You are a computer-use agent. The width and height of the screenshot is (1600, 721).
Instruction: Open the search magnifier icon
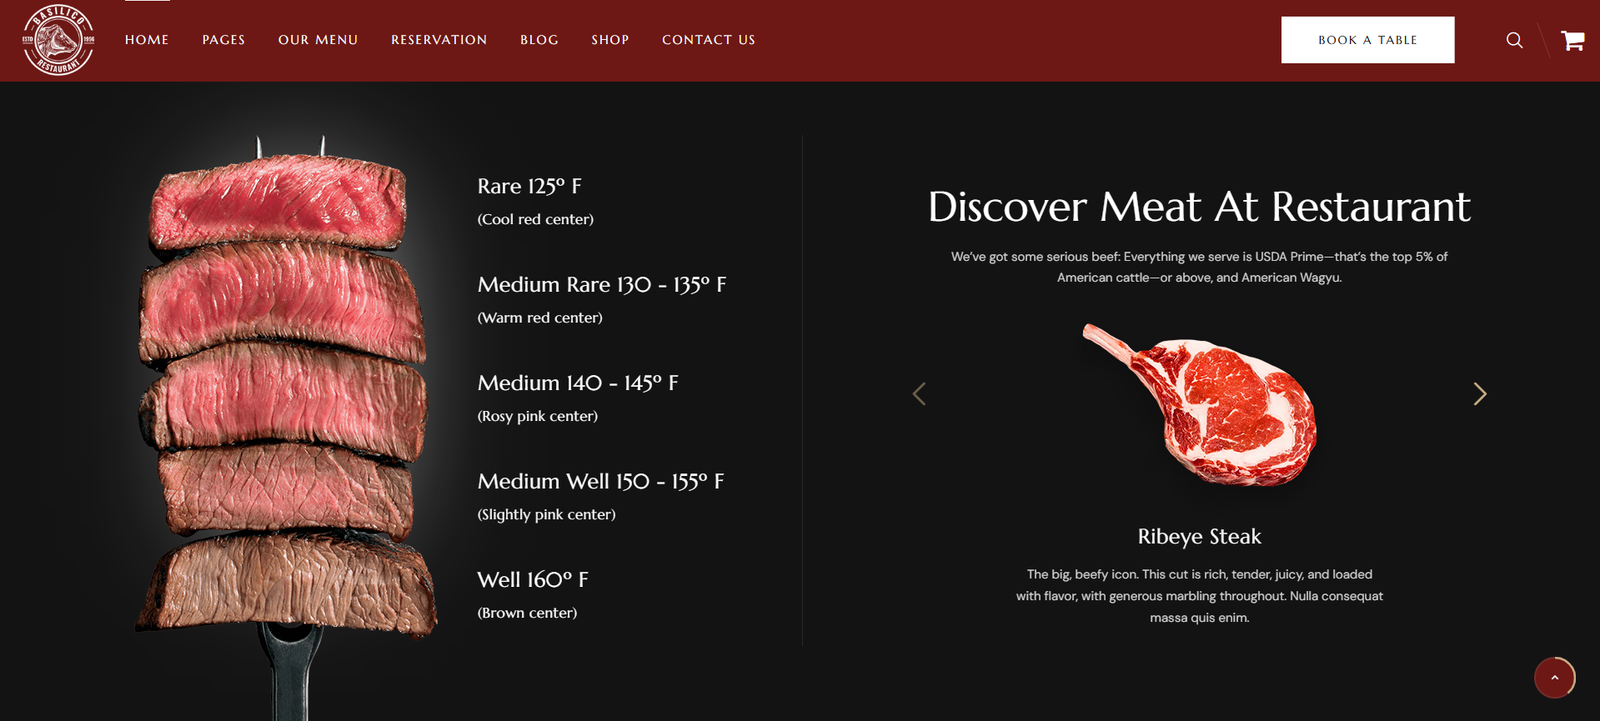tap(1514, 40)
